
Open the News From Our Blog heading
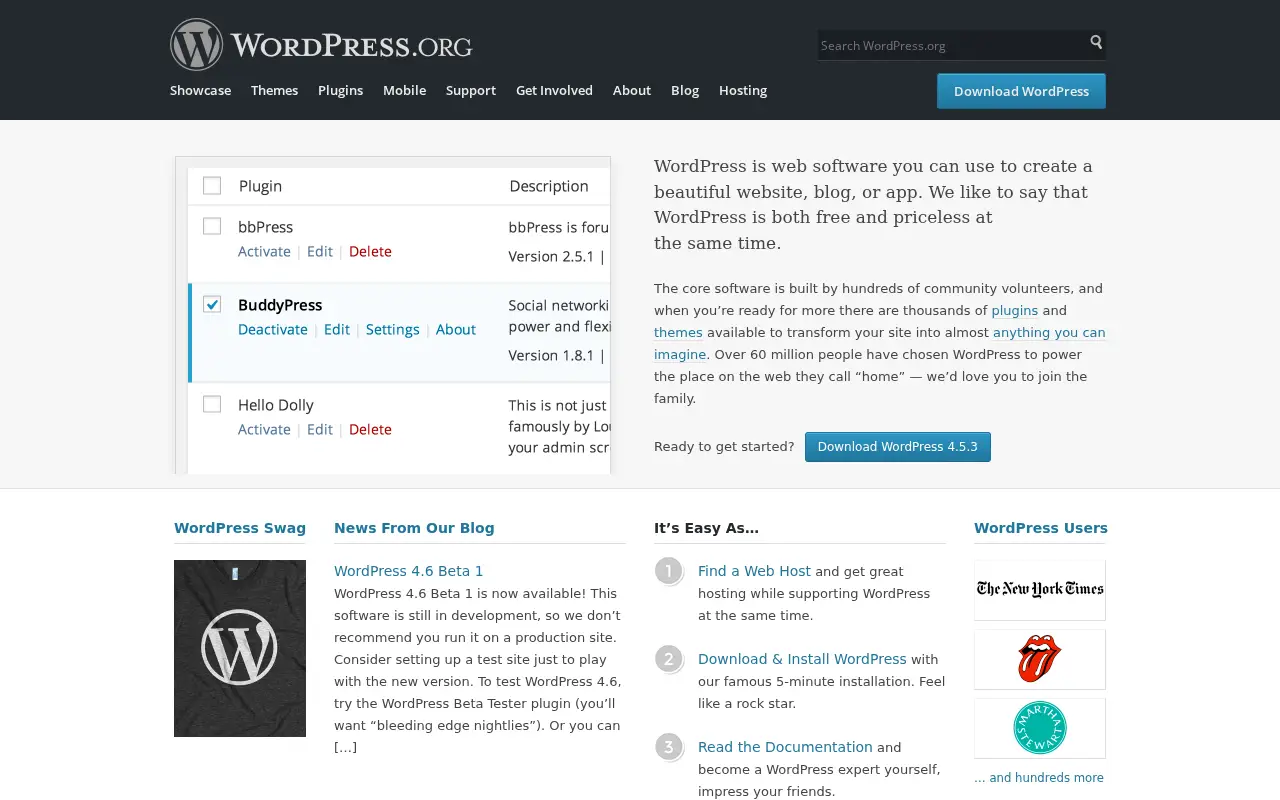click(x=414, y=528)
